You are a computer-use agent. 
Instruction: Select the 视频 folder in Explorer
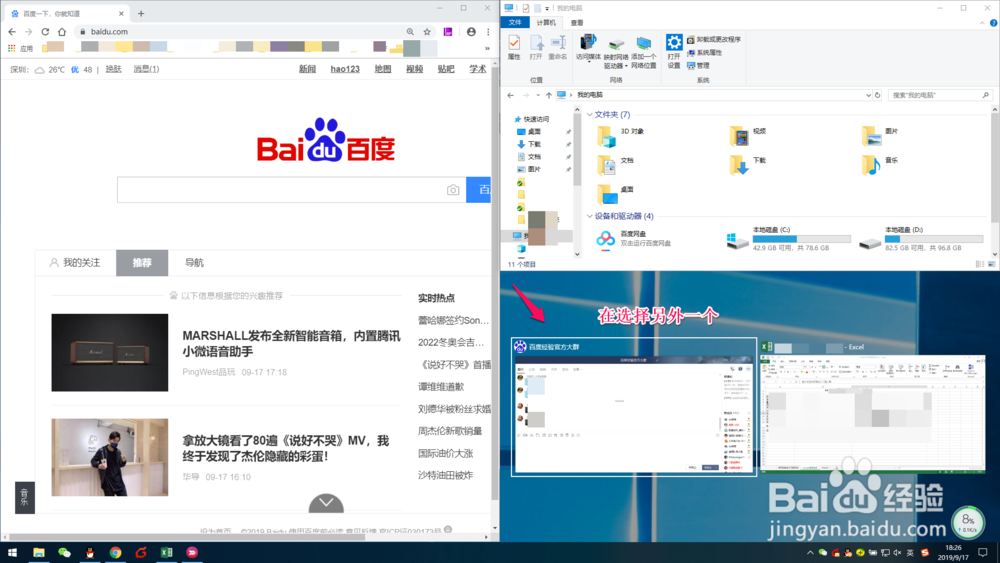coord(748,136)
